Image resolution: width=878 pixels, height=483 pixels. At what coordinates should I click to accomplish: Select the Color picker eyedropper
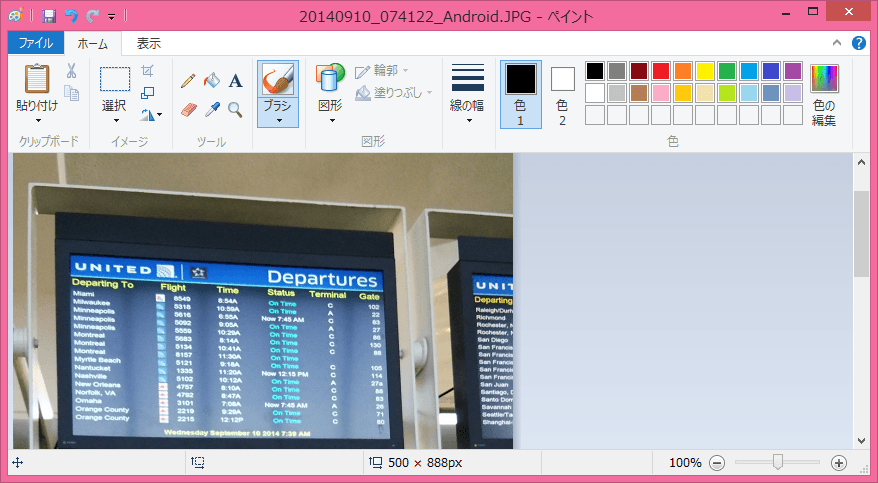[212, 110]
